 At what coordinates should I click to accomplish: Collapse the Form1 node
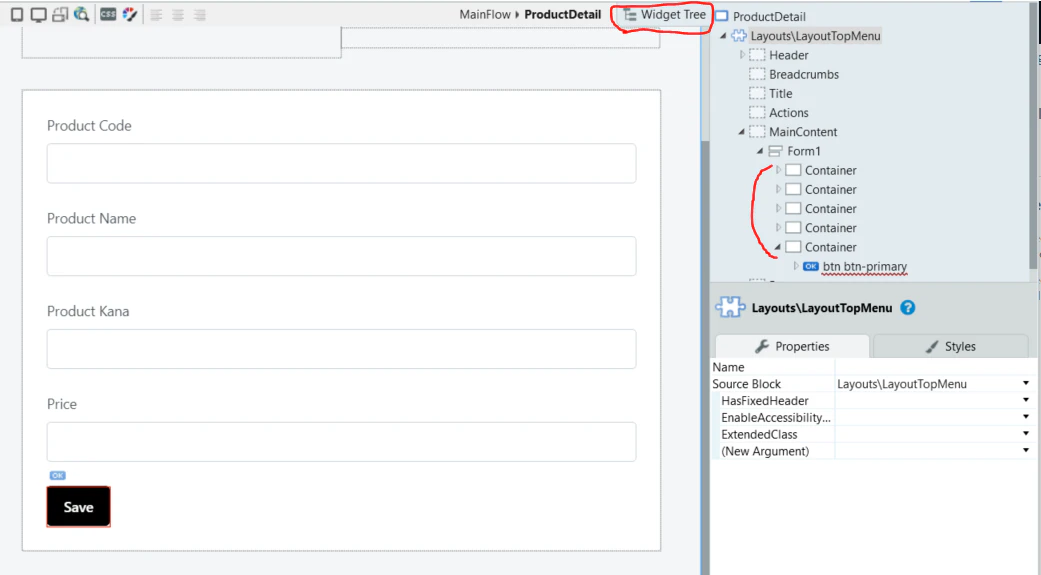760,151
